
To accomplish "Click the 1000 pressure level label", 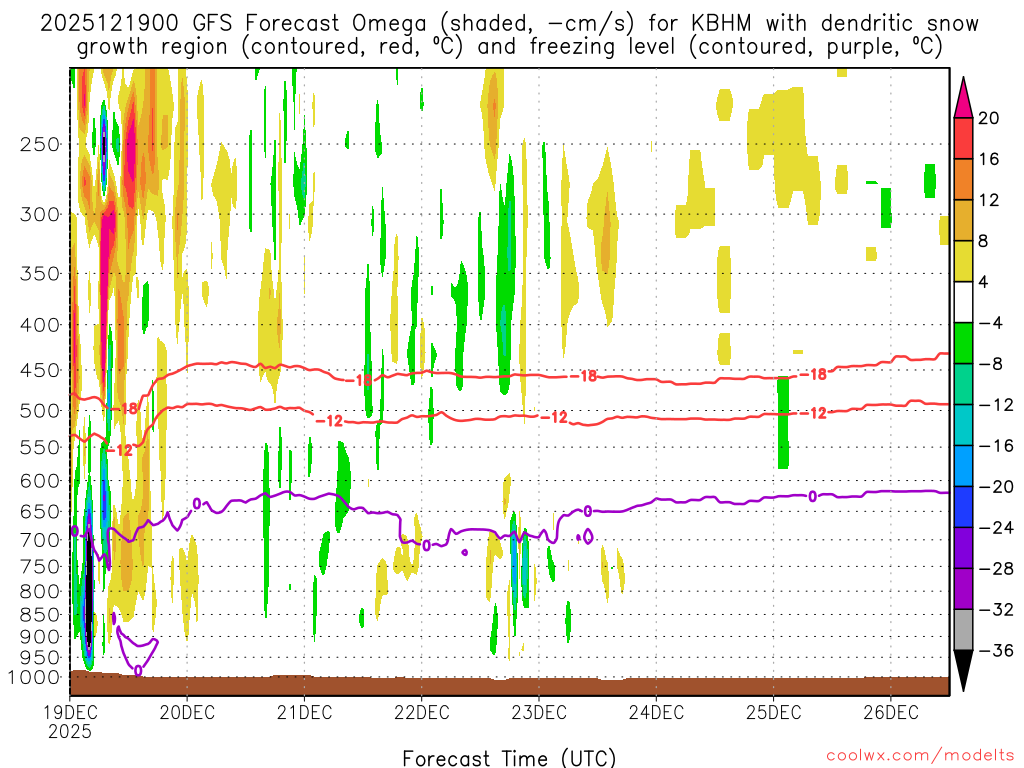I will (x=34, y=677).
